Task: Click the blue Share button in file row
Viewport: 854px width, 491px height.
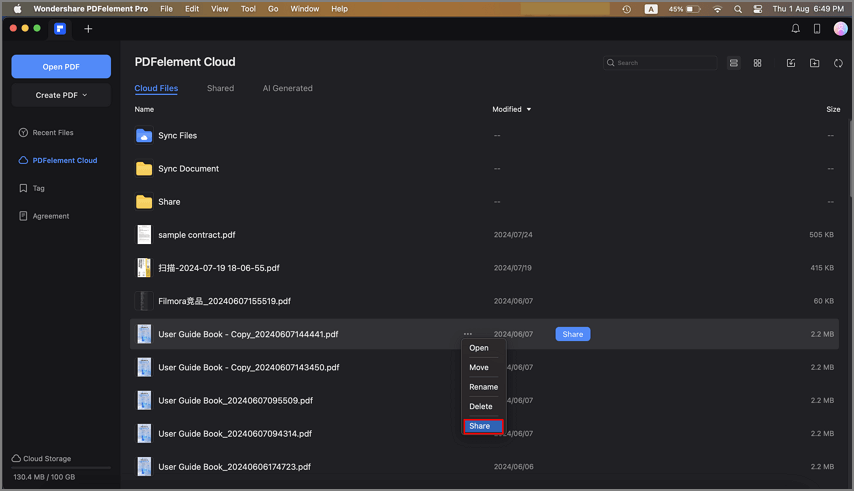Action: click(x=572, y=334)
